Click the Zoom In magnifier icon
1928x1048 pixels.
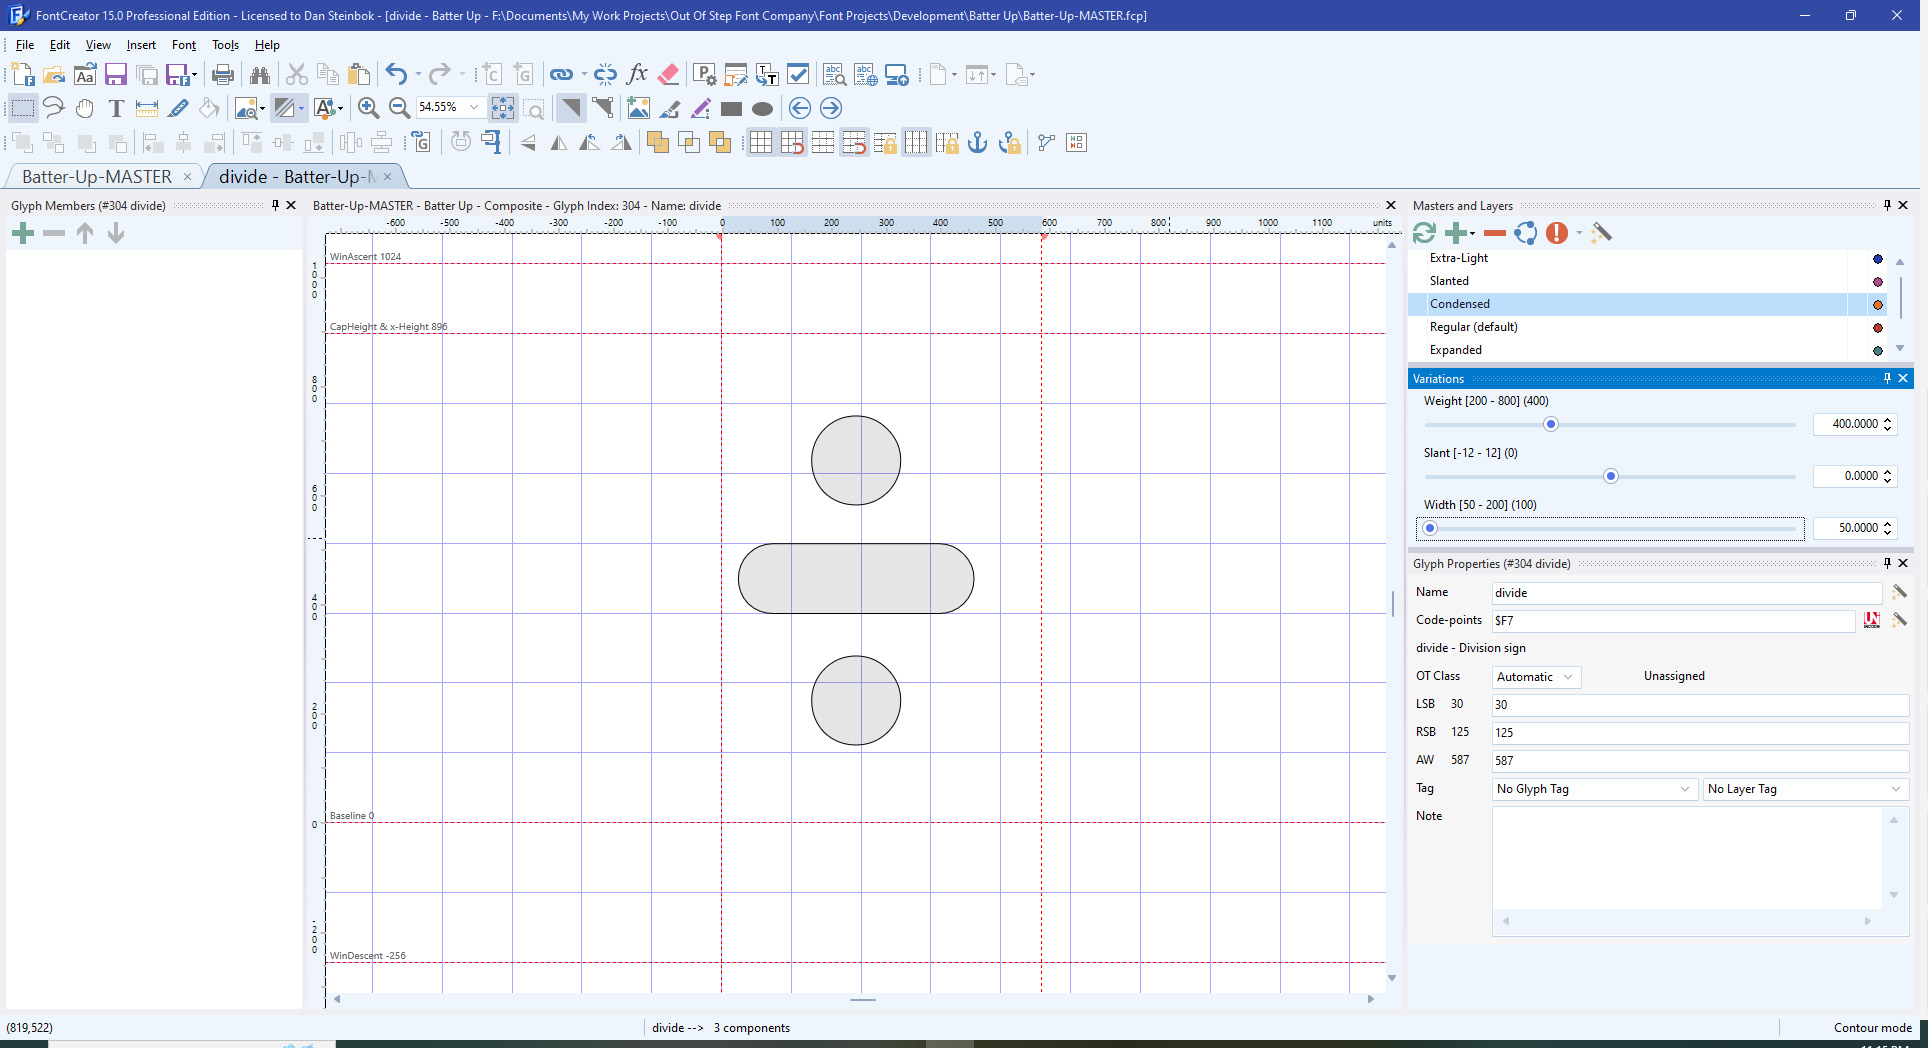[368, 108]
